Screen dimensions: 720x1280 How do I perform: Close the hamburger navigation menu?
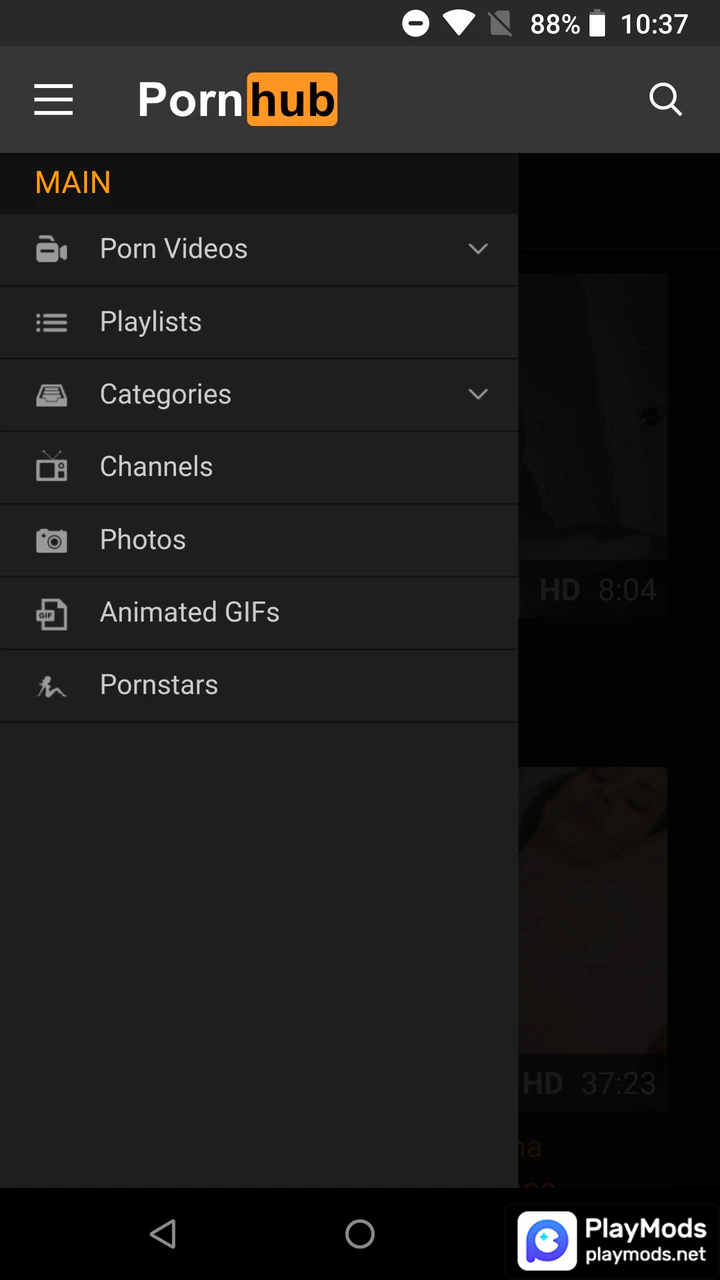[53, 100]
